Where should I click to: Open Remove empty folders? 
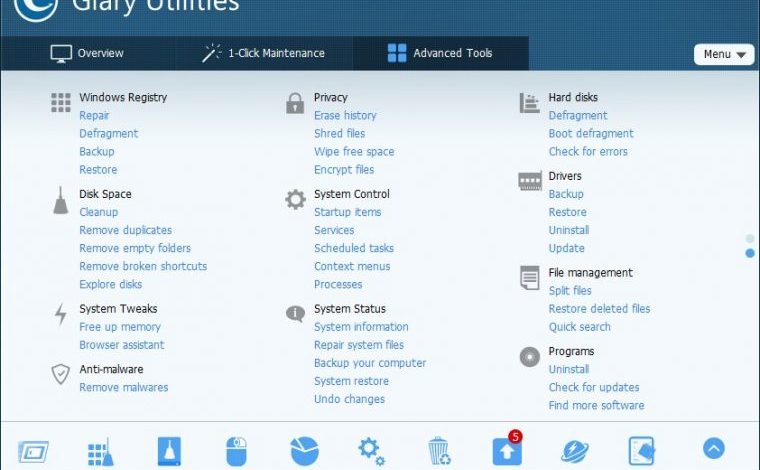pos(135,248)
